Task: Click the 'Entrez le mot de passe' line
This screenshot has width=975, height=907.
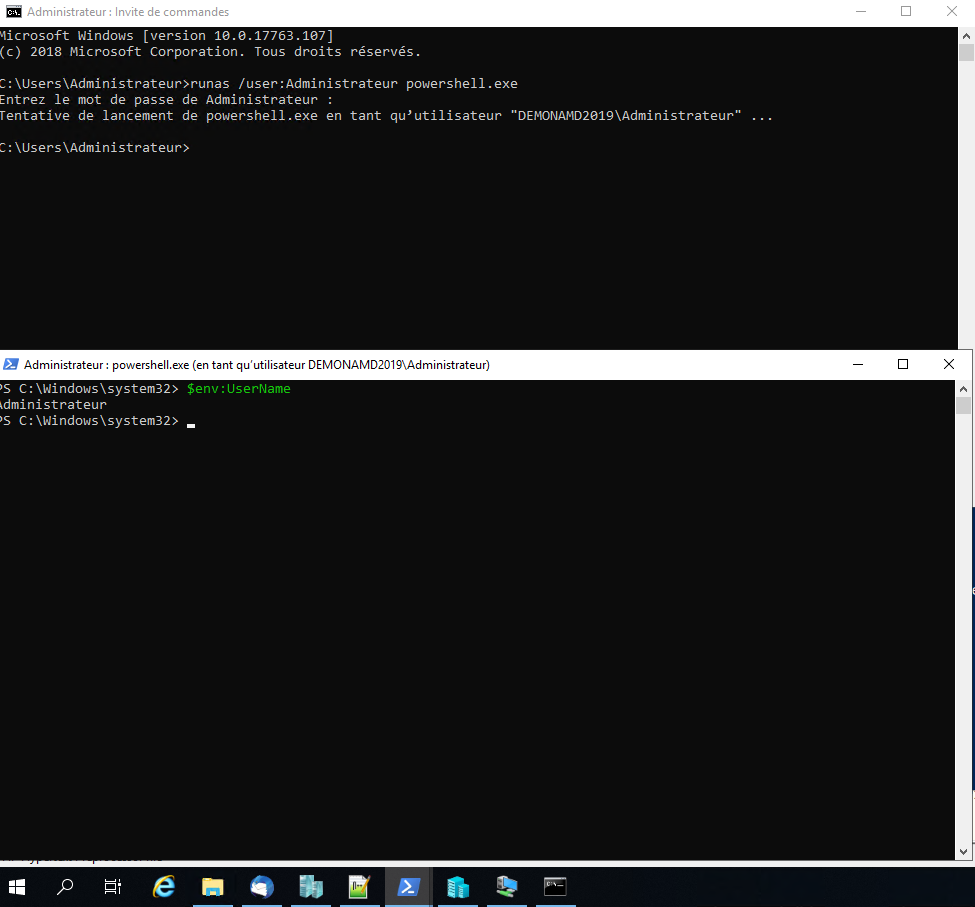Action: pos(166,99)
